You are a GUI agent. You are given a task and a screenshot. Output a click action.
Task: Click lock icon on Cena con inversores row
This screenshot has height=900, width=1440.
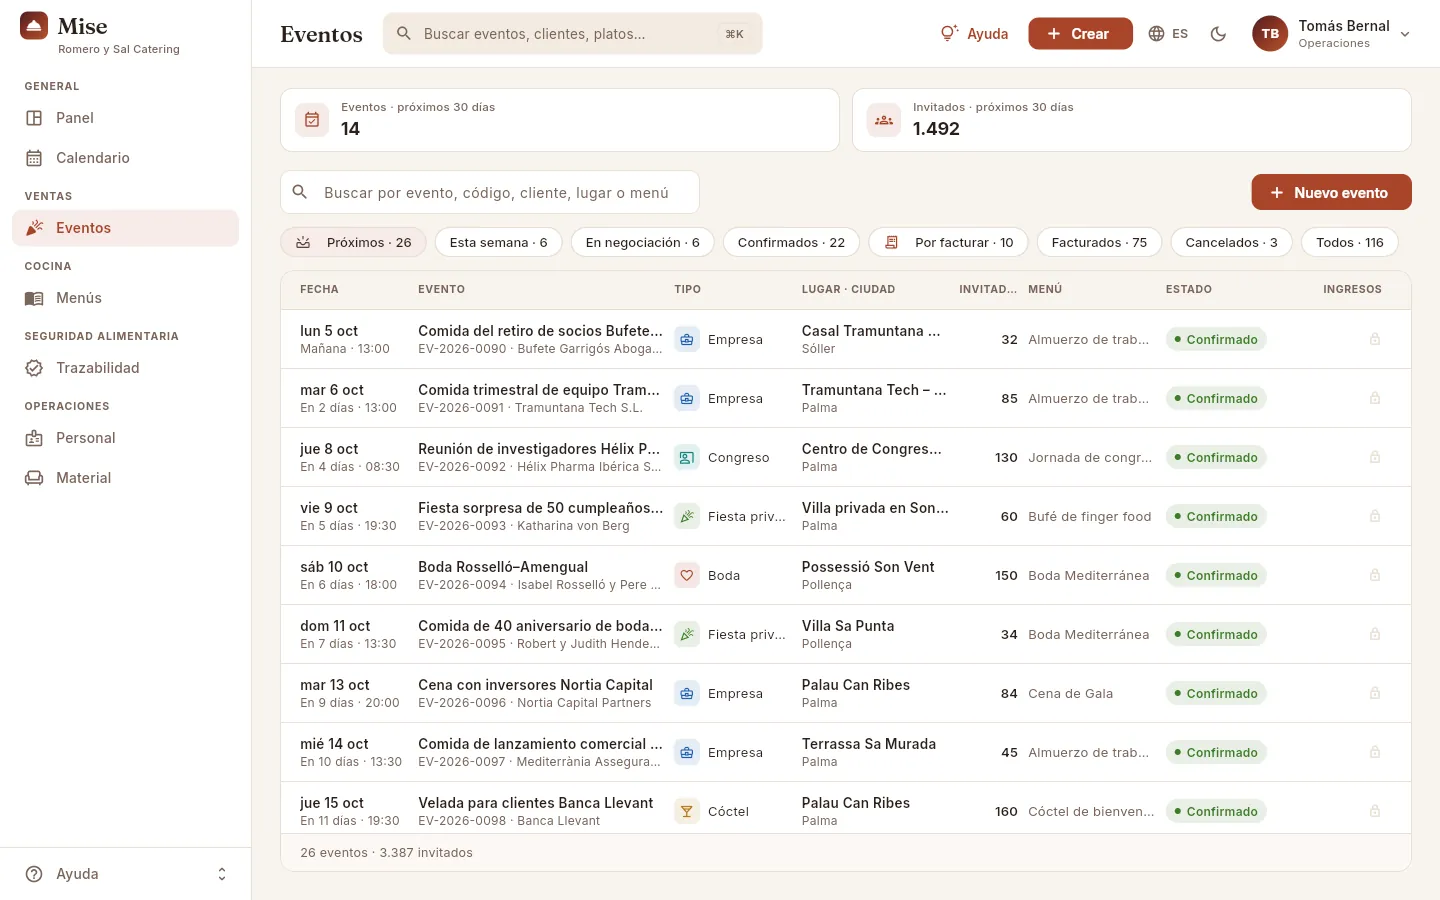[x=1375, y=694]
